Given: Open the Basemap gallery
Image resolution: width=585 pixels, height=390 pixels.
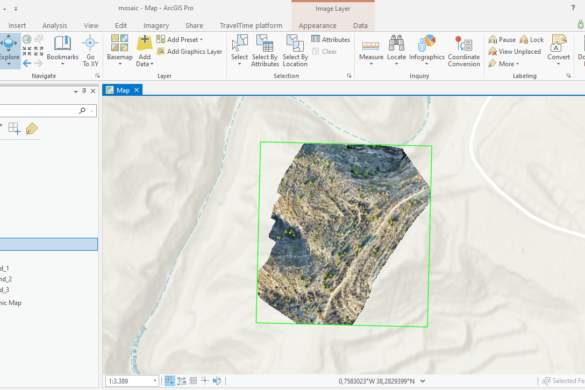Looking at the screenshot, I should click(120, 50).
